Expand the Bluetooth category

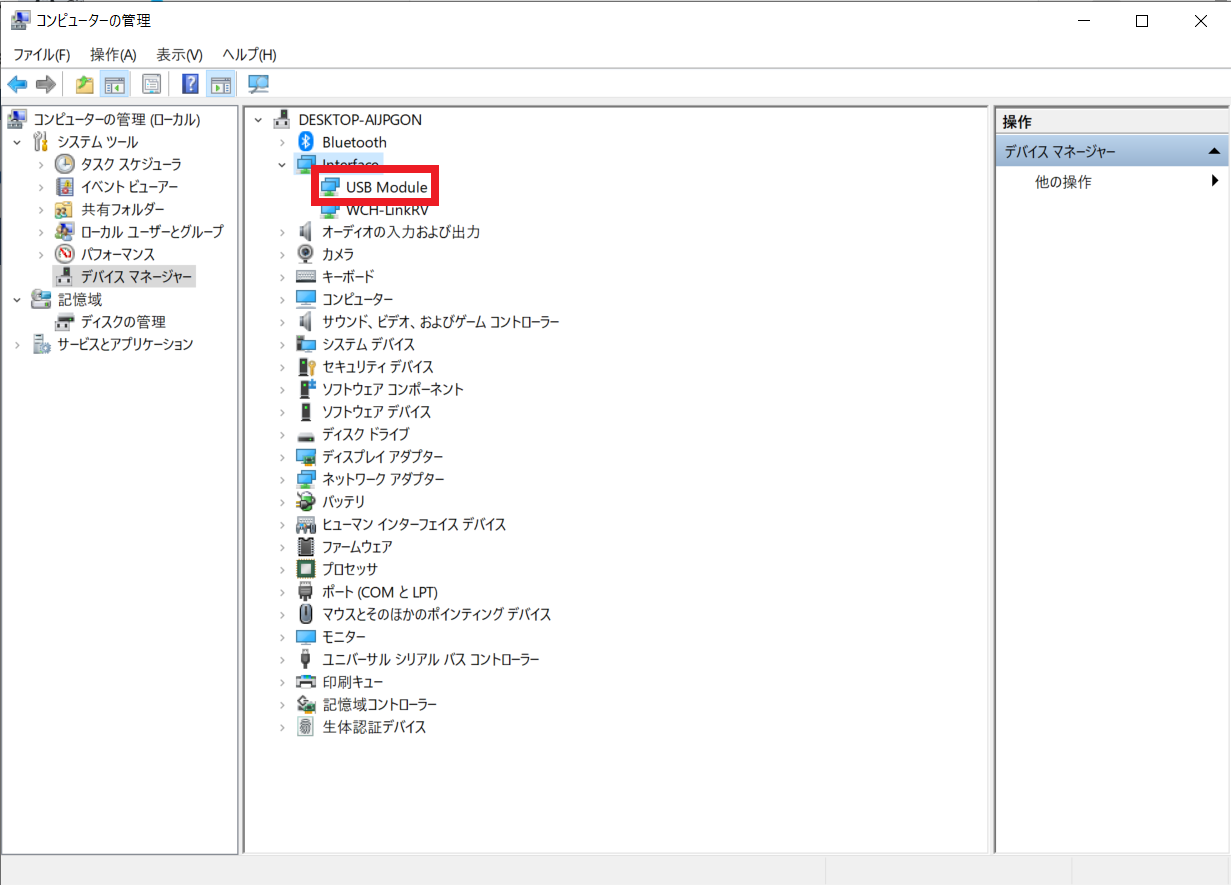coord(283,142)
